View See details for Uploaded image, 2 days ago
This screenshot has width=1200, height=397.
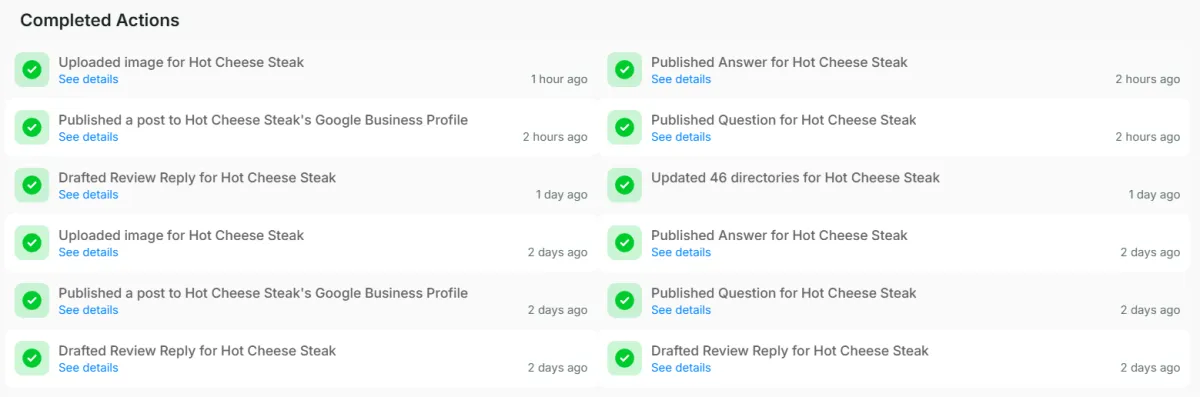(88, 253)
